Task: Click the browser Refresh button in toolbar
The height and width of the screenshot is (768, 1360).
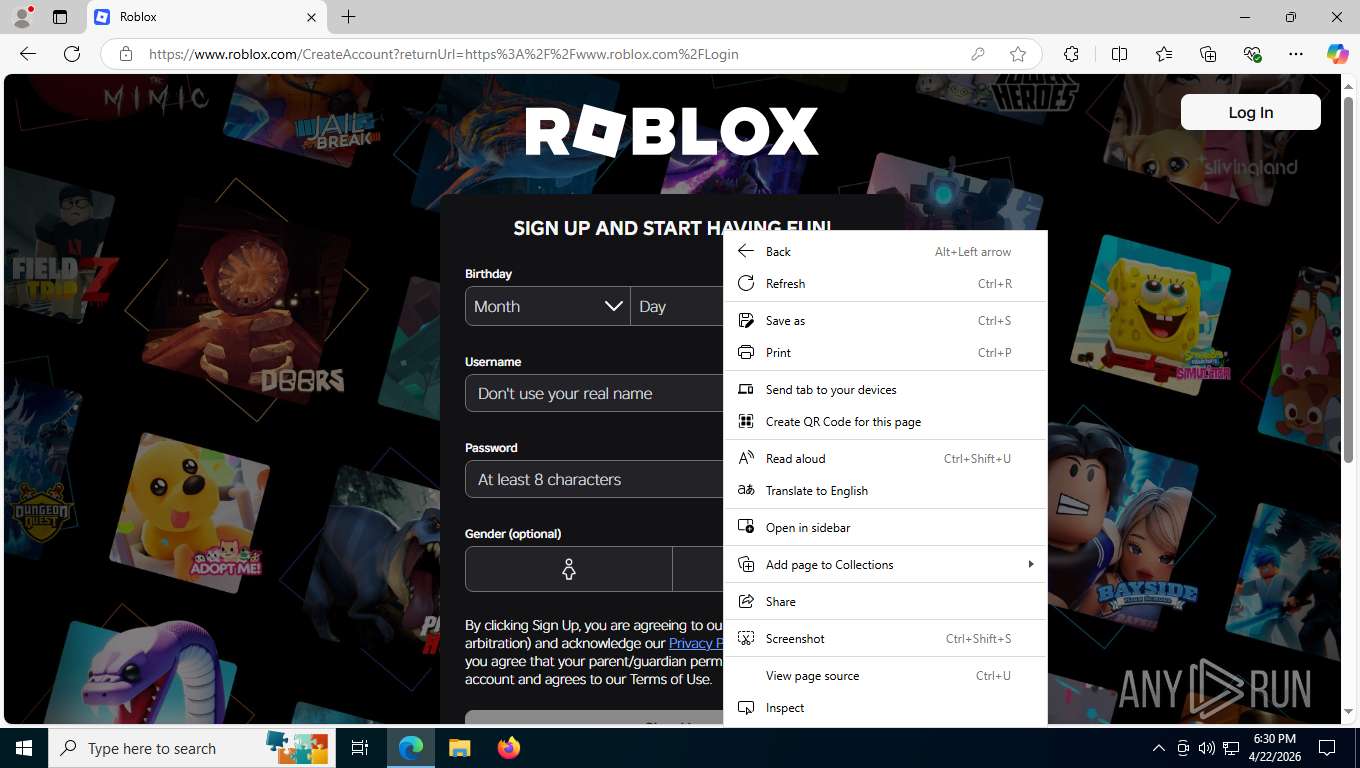Action: [x=72, y=54]
